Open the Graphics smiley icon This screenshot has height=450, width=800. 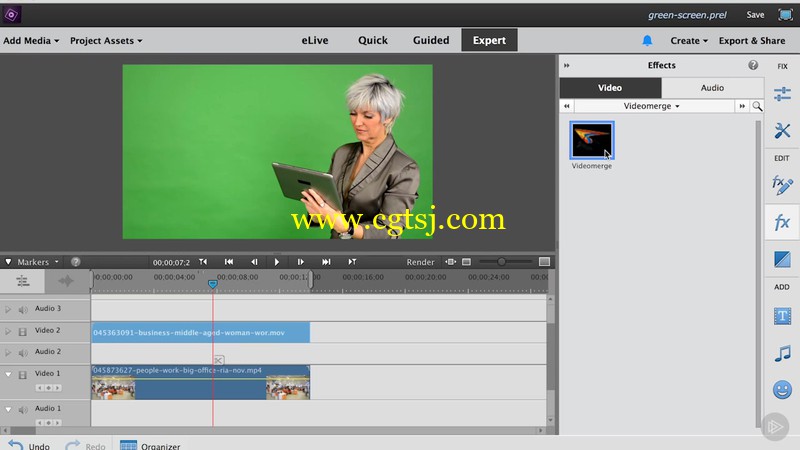pyautogui.click(x=782, y=390)
